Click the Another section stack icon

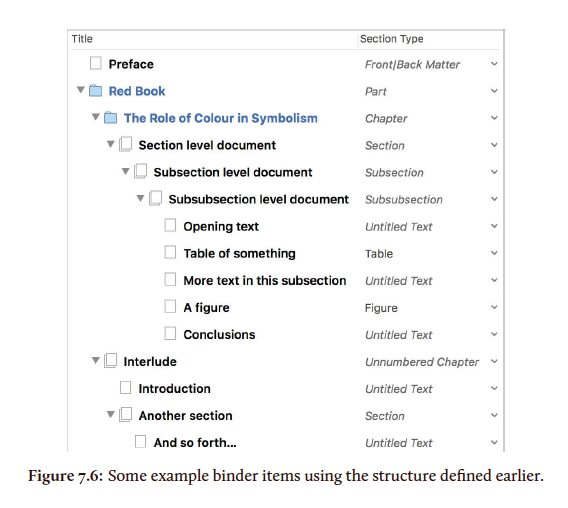point(125,415)
